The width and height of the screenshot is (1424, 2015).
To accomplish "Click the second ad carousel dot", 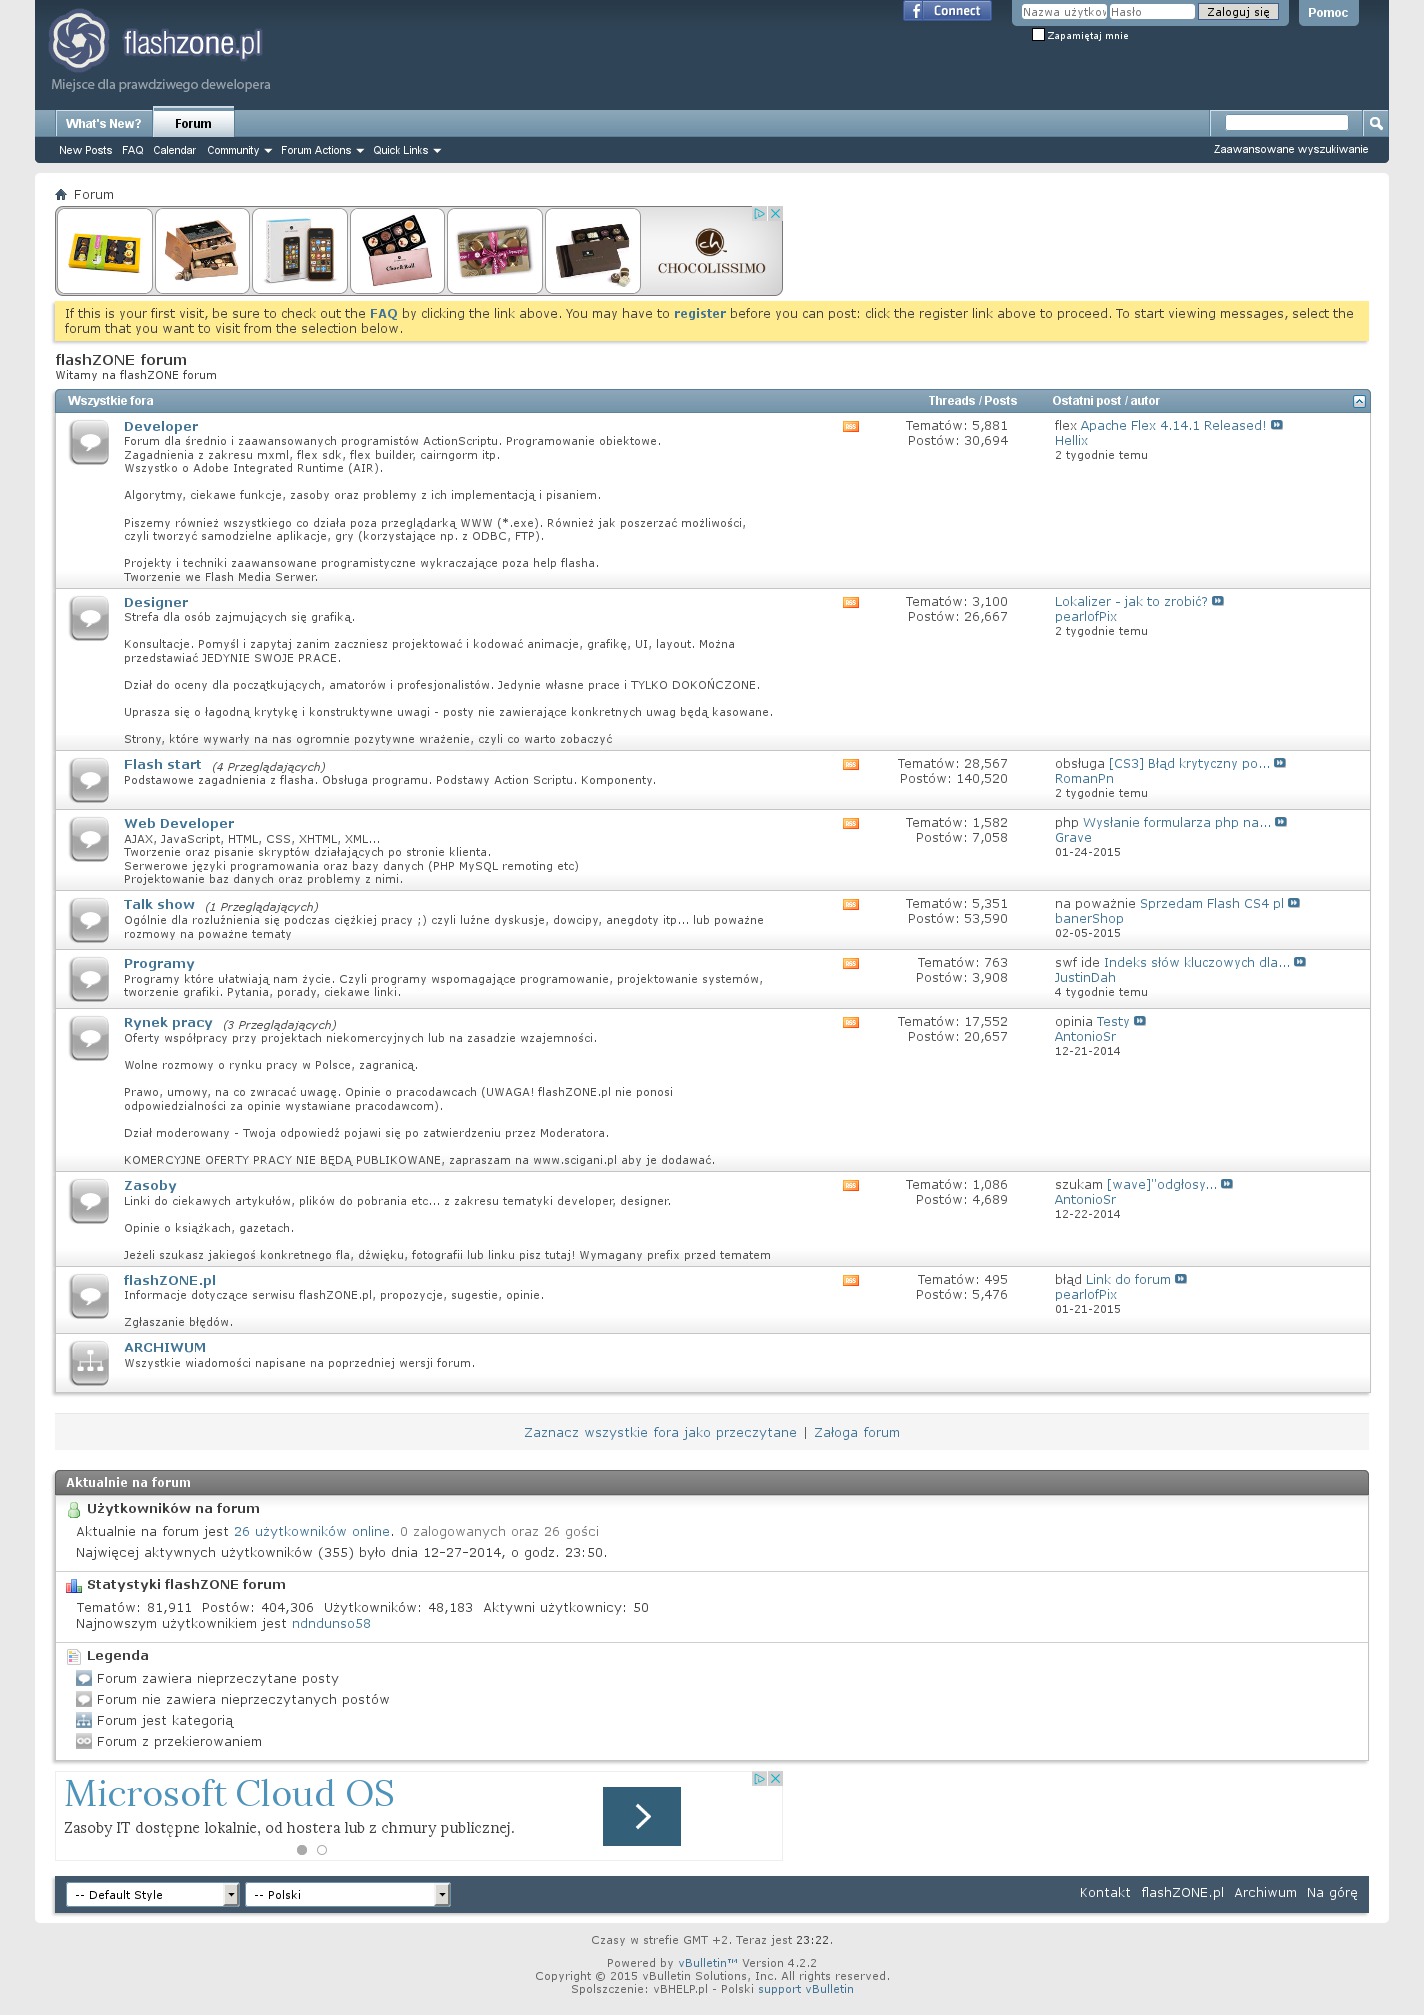I will pos(322,1850).
